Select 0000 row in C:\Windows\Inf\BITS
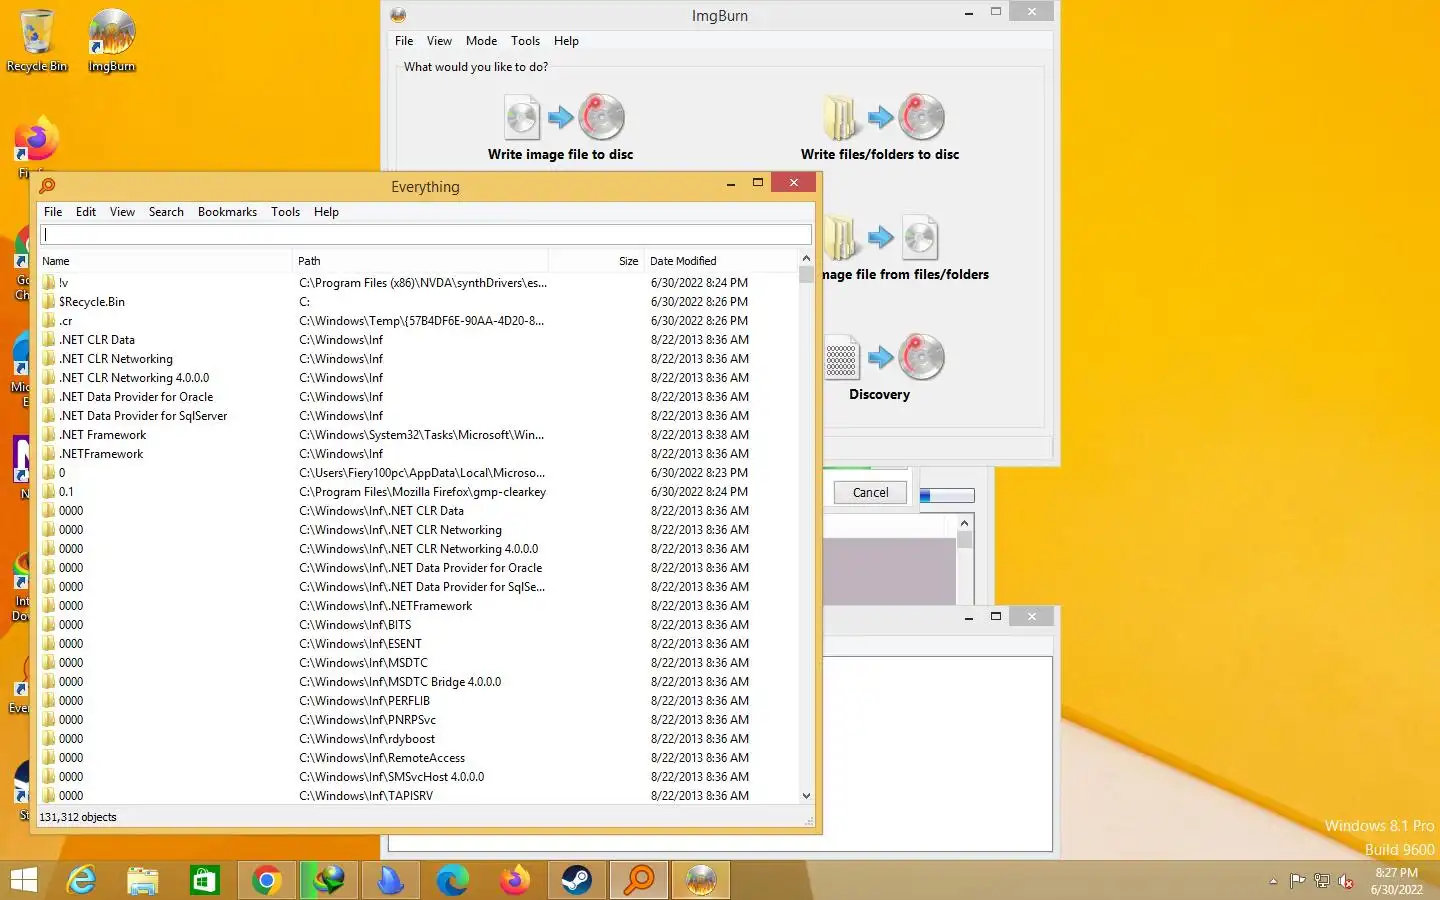1440x900 pixels. tap(418, 625)
